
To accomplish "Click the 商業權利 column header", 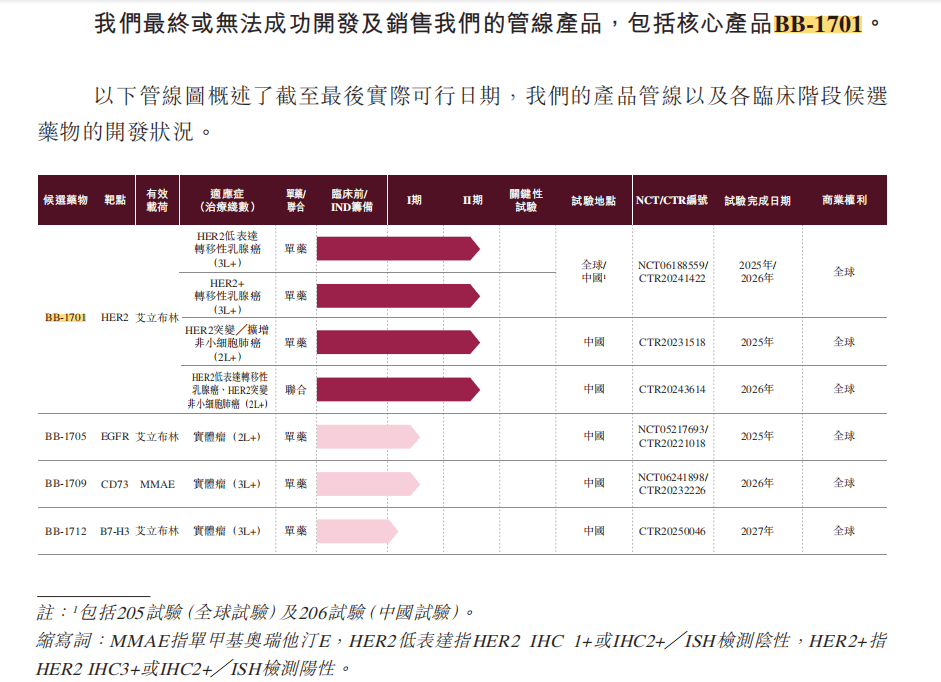I will (x=844, y=200).
